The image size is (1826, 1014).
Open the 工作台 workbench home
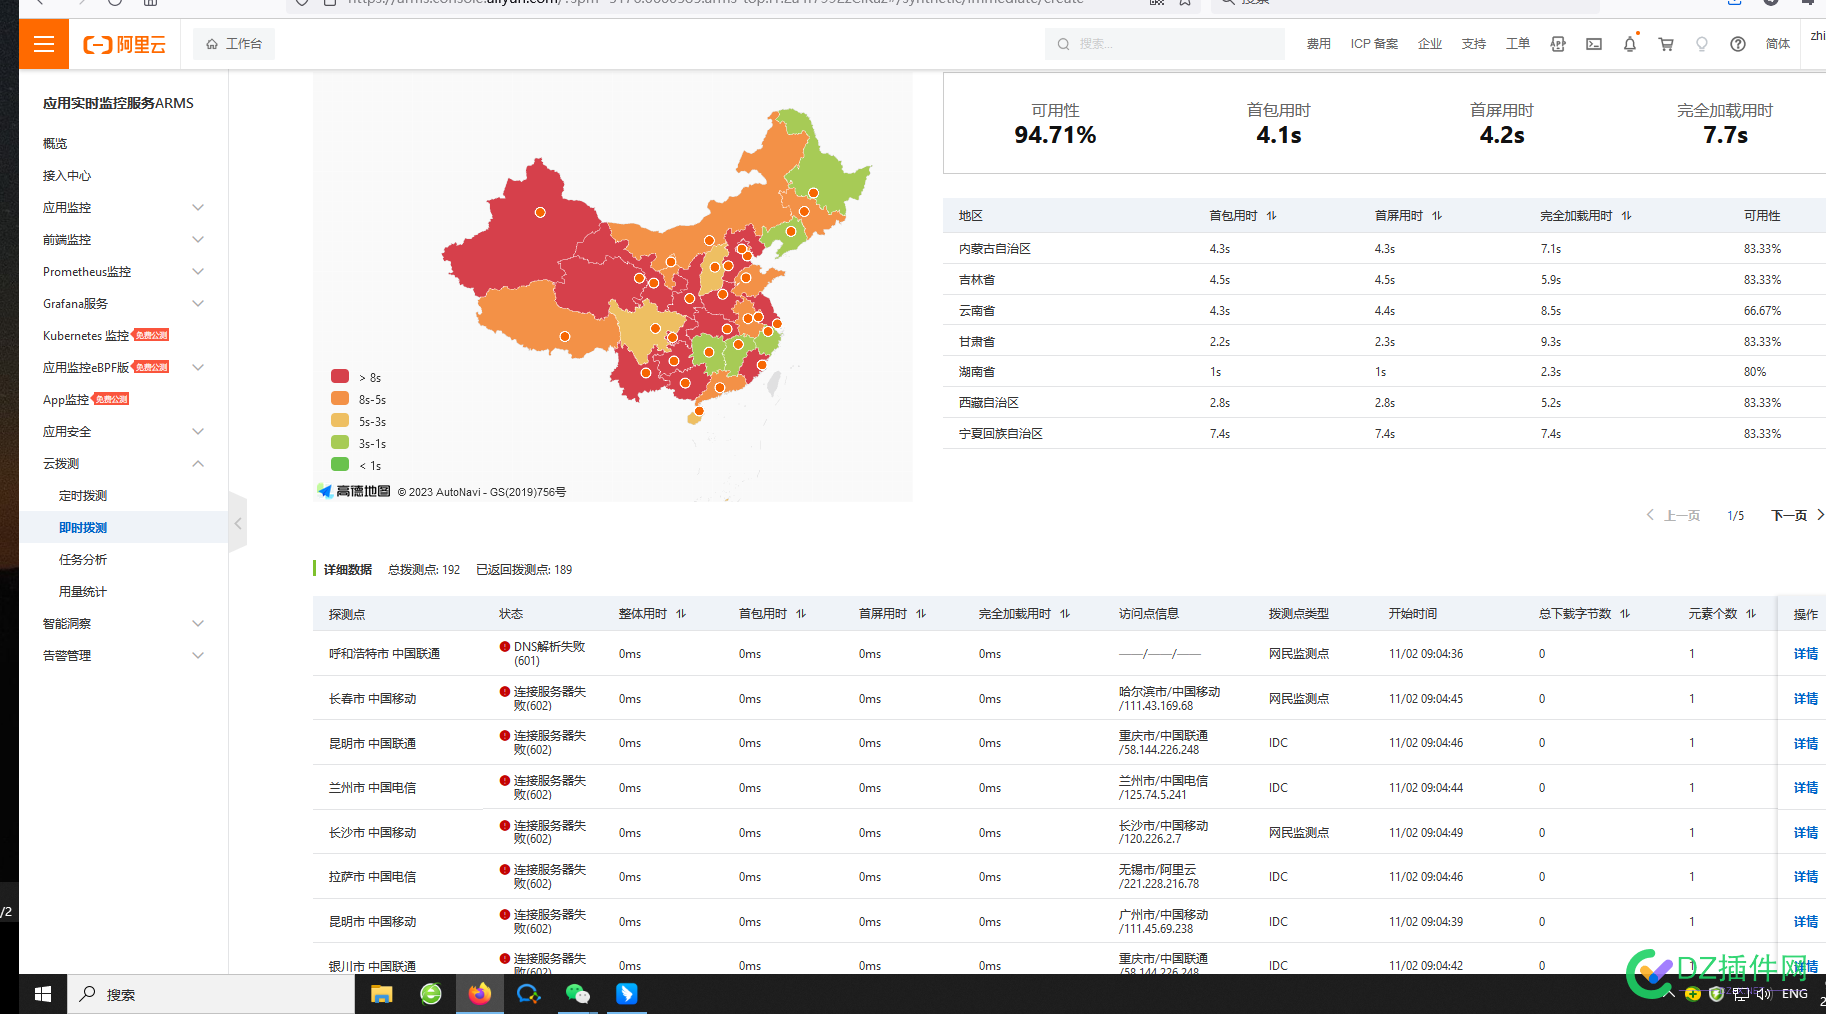[x=234, y=44]
